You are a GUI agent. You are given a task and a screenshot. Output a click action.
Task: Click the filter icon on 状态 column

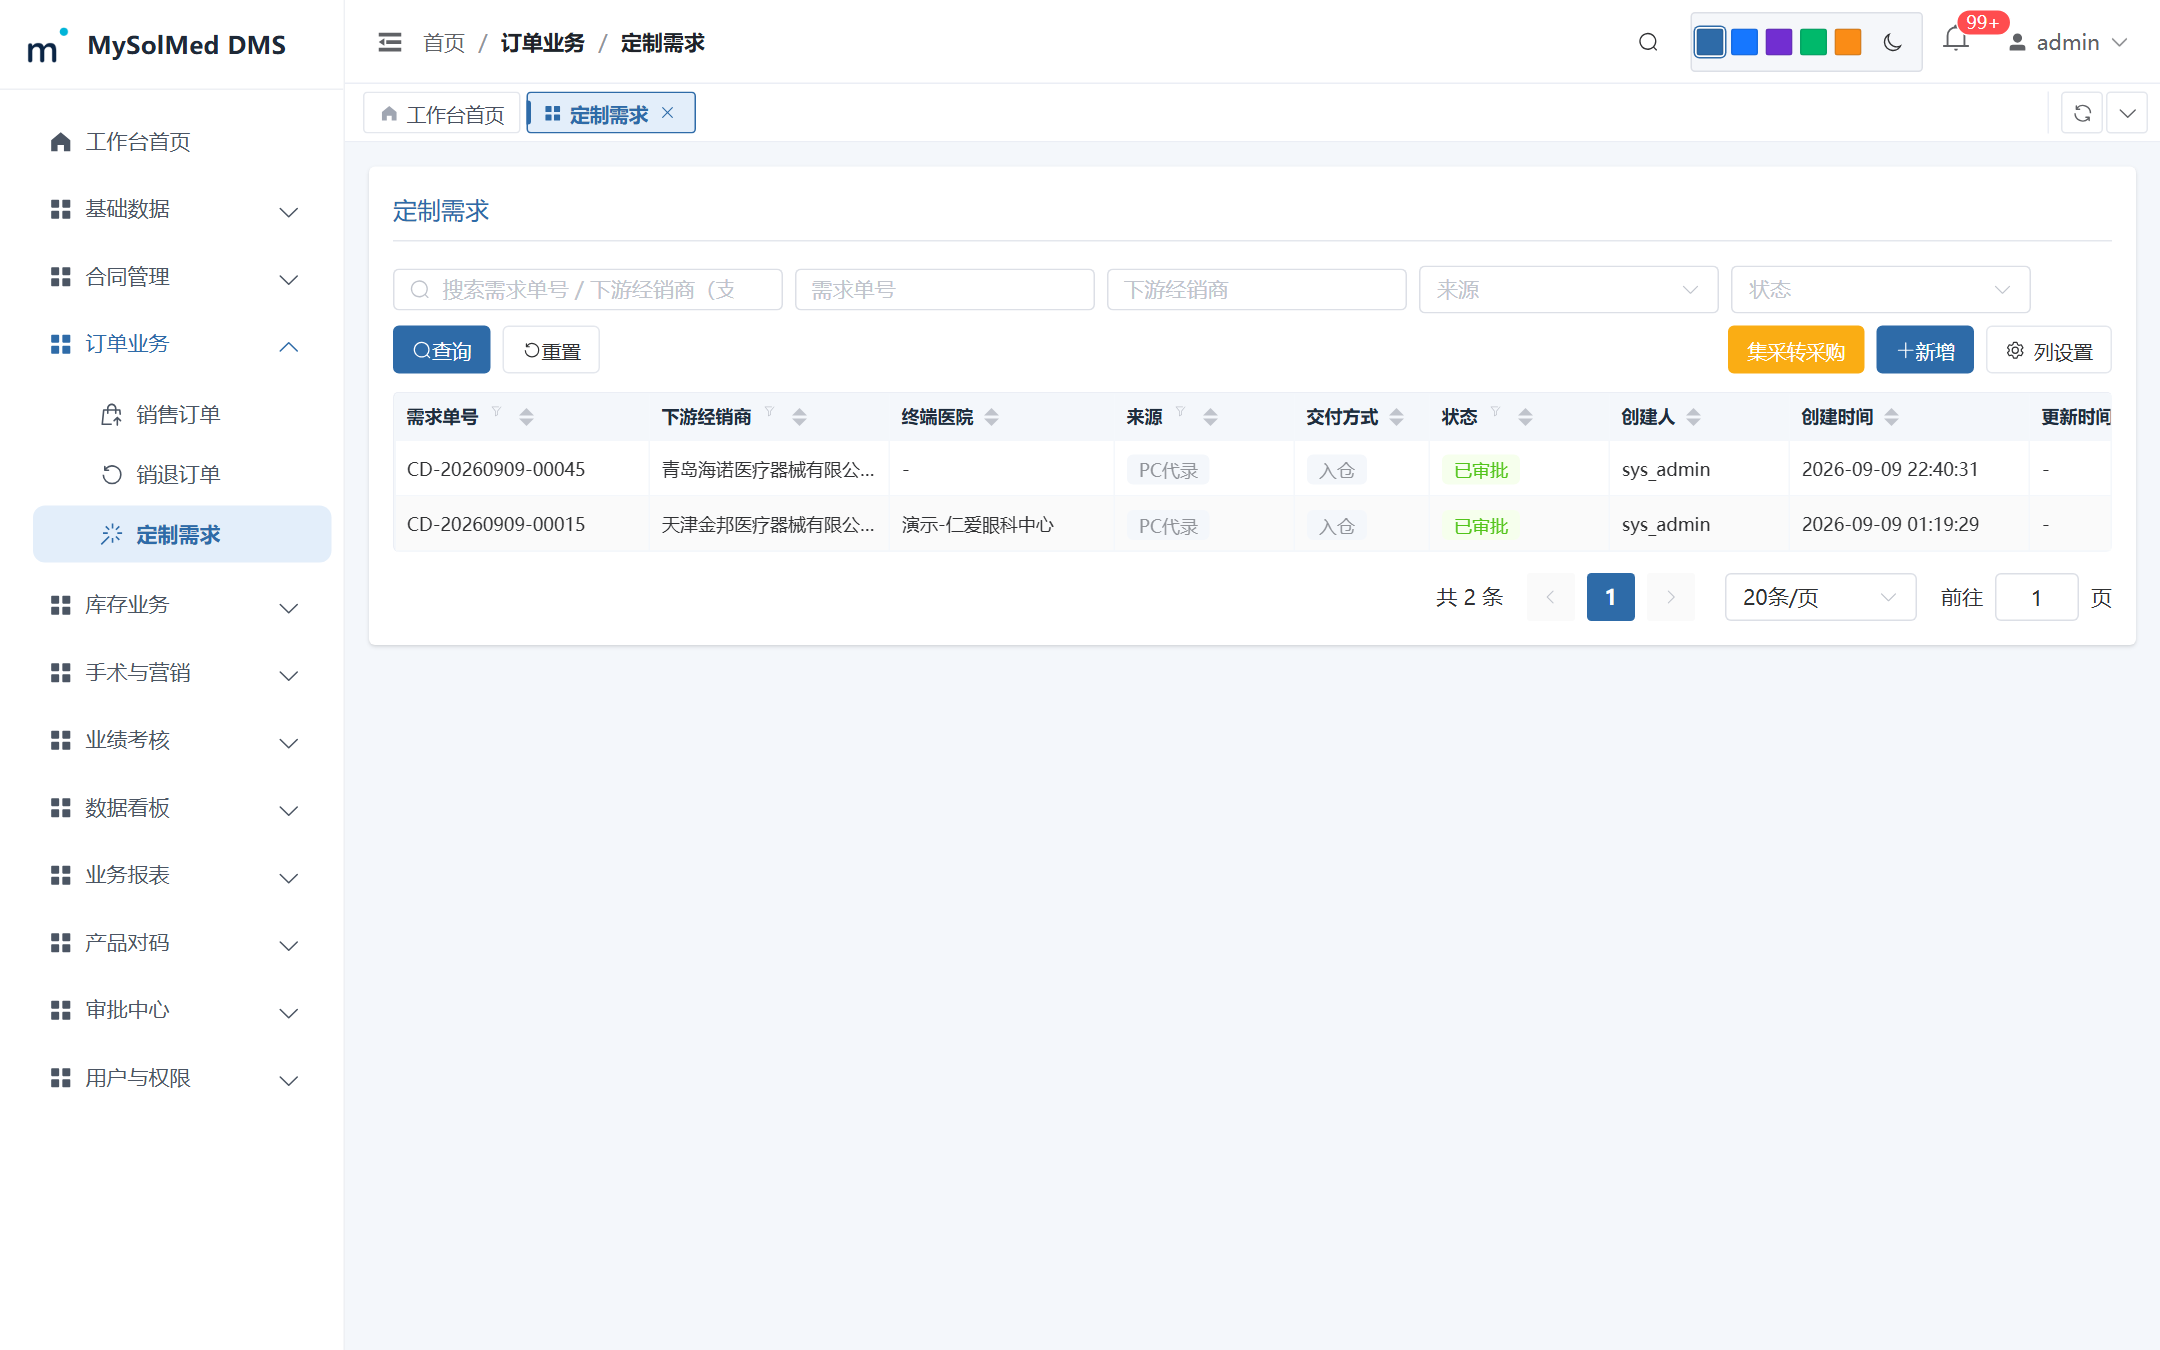(x=1495, y=412)
